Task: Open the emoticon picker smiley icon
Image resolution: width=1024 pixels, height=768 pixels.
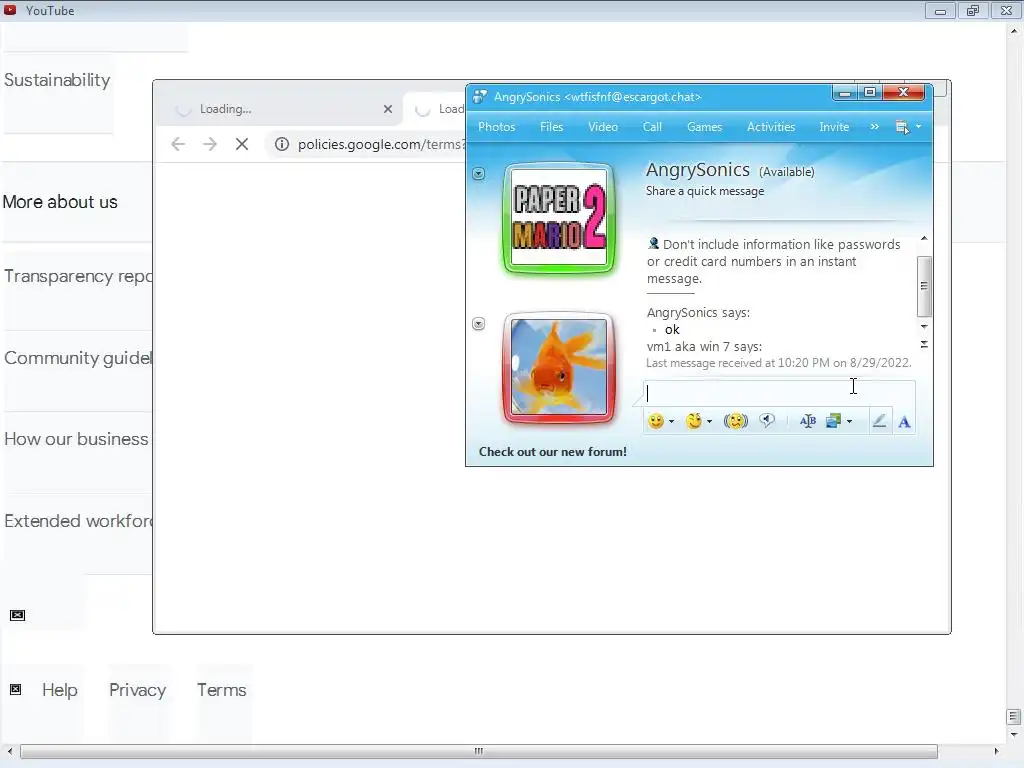Action: click(656, 421)
